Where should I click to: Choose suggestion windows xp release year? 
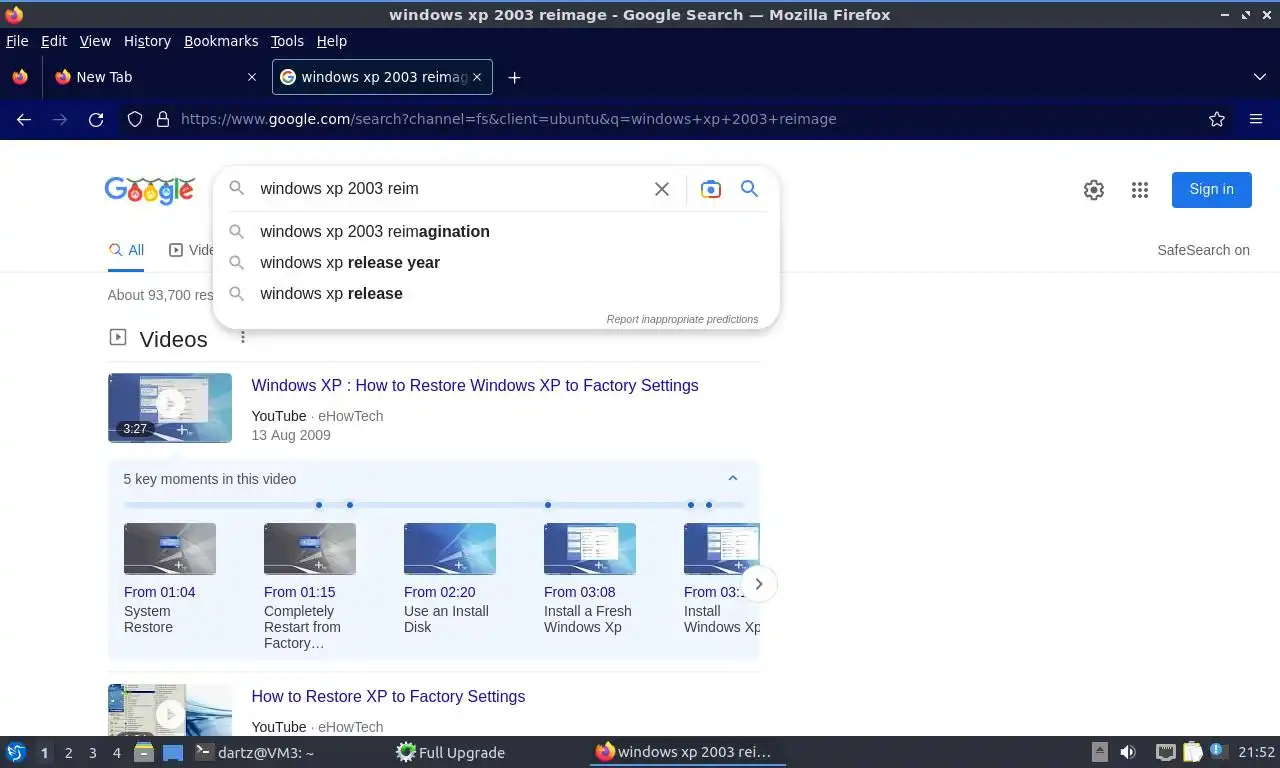pos(496,262)
